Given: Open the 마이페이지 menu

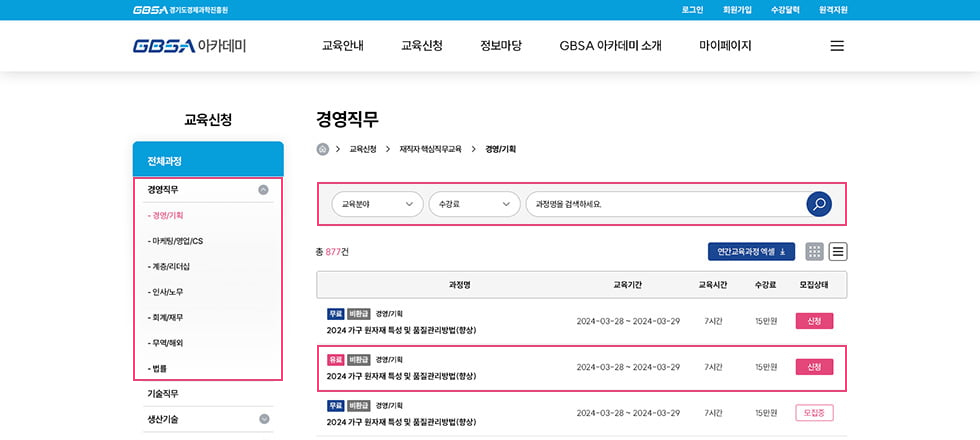Looking at the screenshot, I should (725, 46).
